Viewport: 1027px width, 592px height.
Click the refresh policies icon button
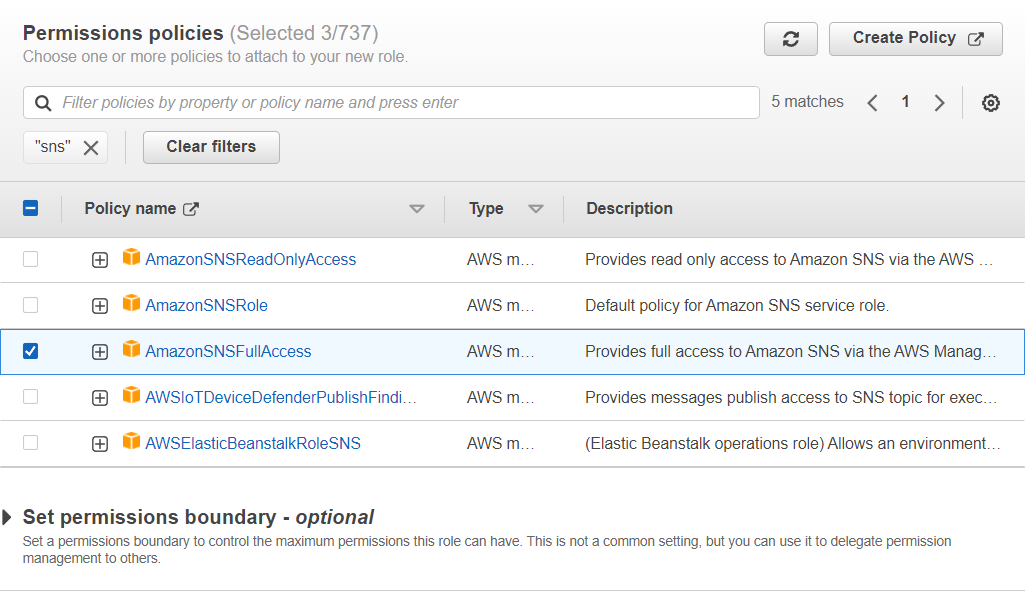[x=790, y=39]
